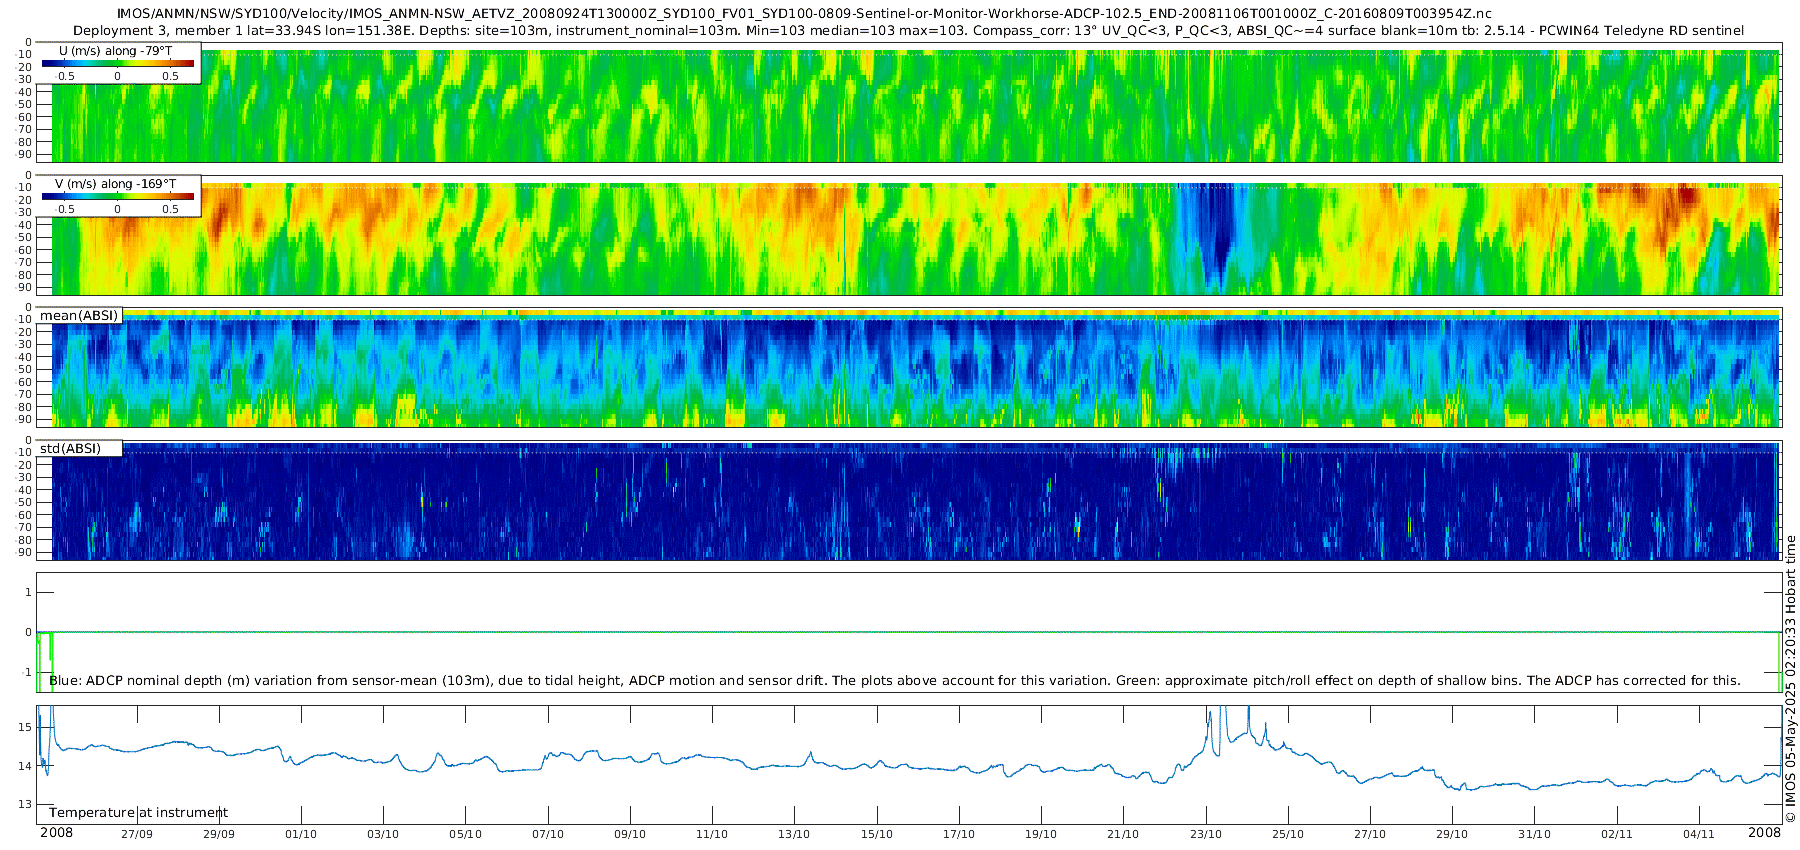Click the blue/green ADCP depth caption text
Image resolution: width=1800 pixels, height=850 pixels.
894,681
